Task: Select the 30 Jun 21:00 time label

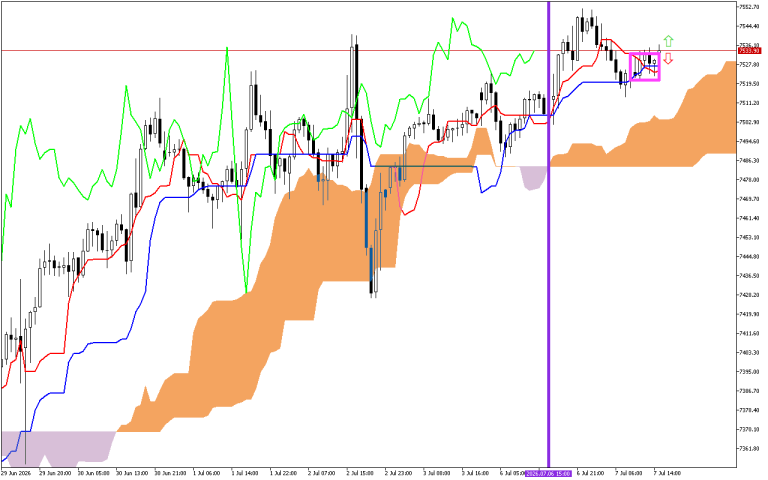Action: (170, 474)
